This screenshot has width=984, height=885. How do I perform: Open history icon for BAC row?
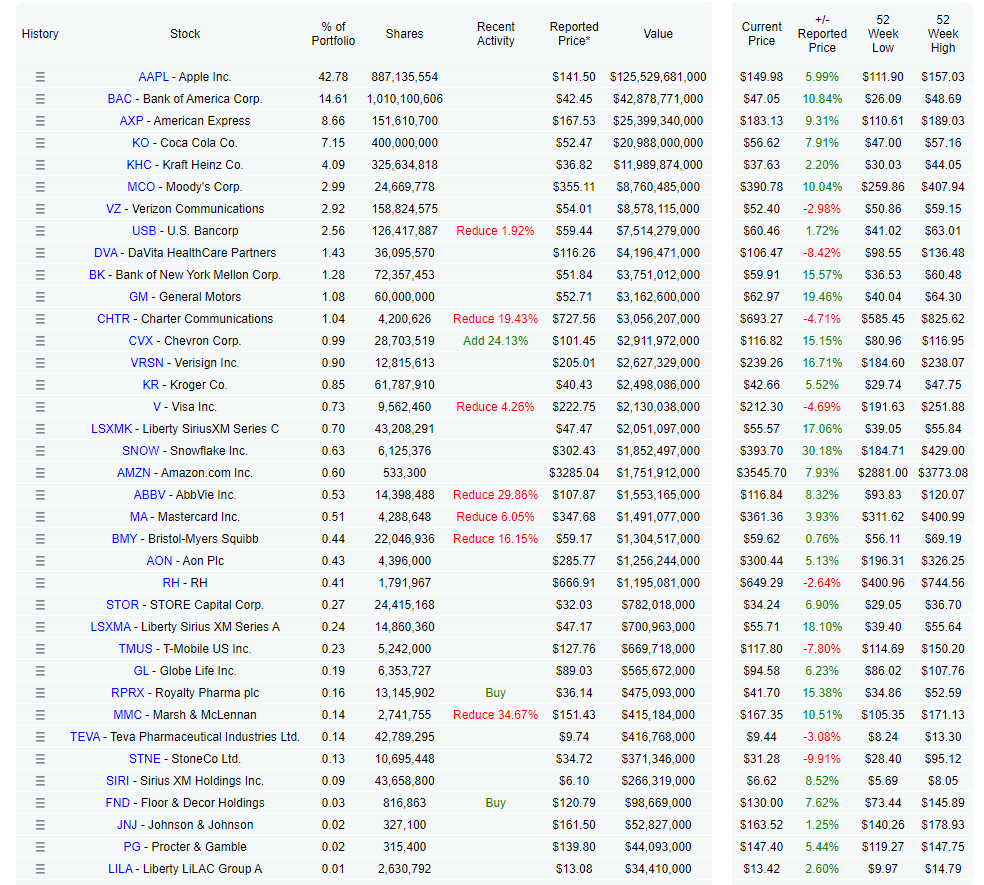pos(40,99)
